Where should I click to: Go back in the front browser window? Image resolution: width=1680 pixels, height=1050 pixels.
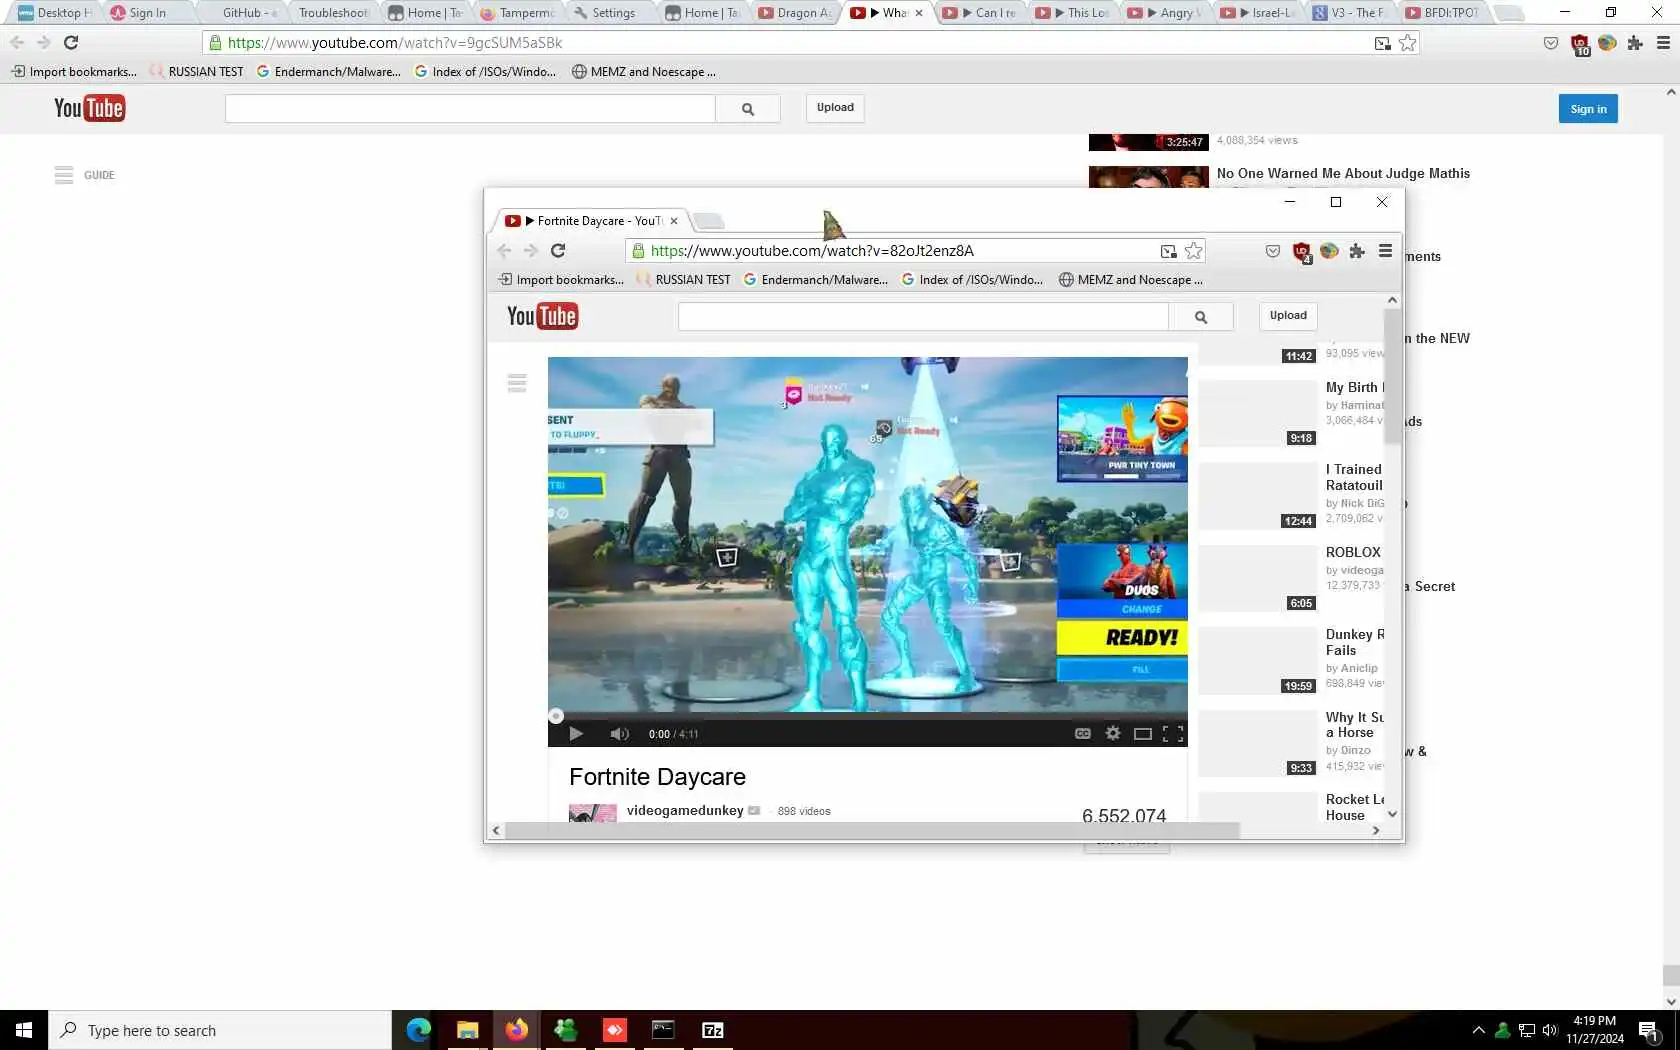[504, 251]
